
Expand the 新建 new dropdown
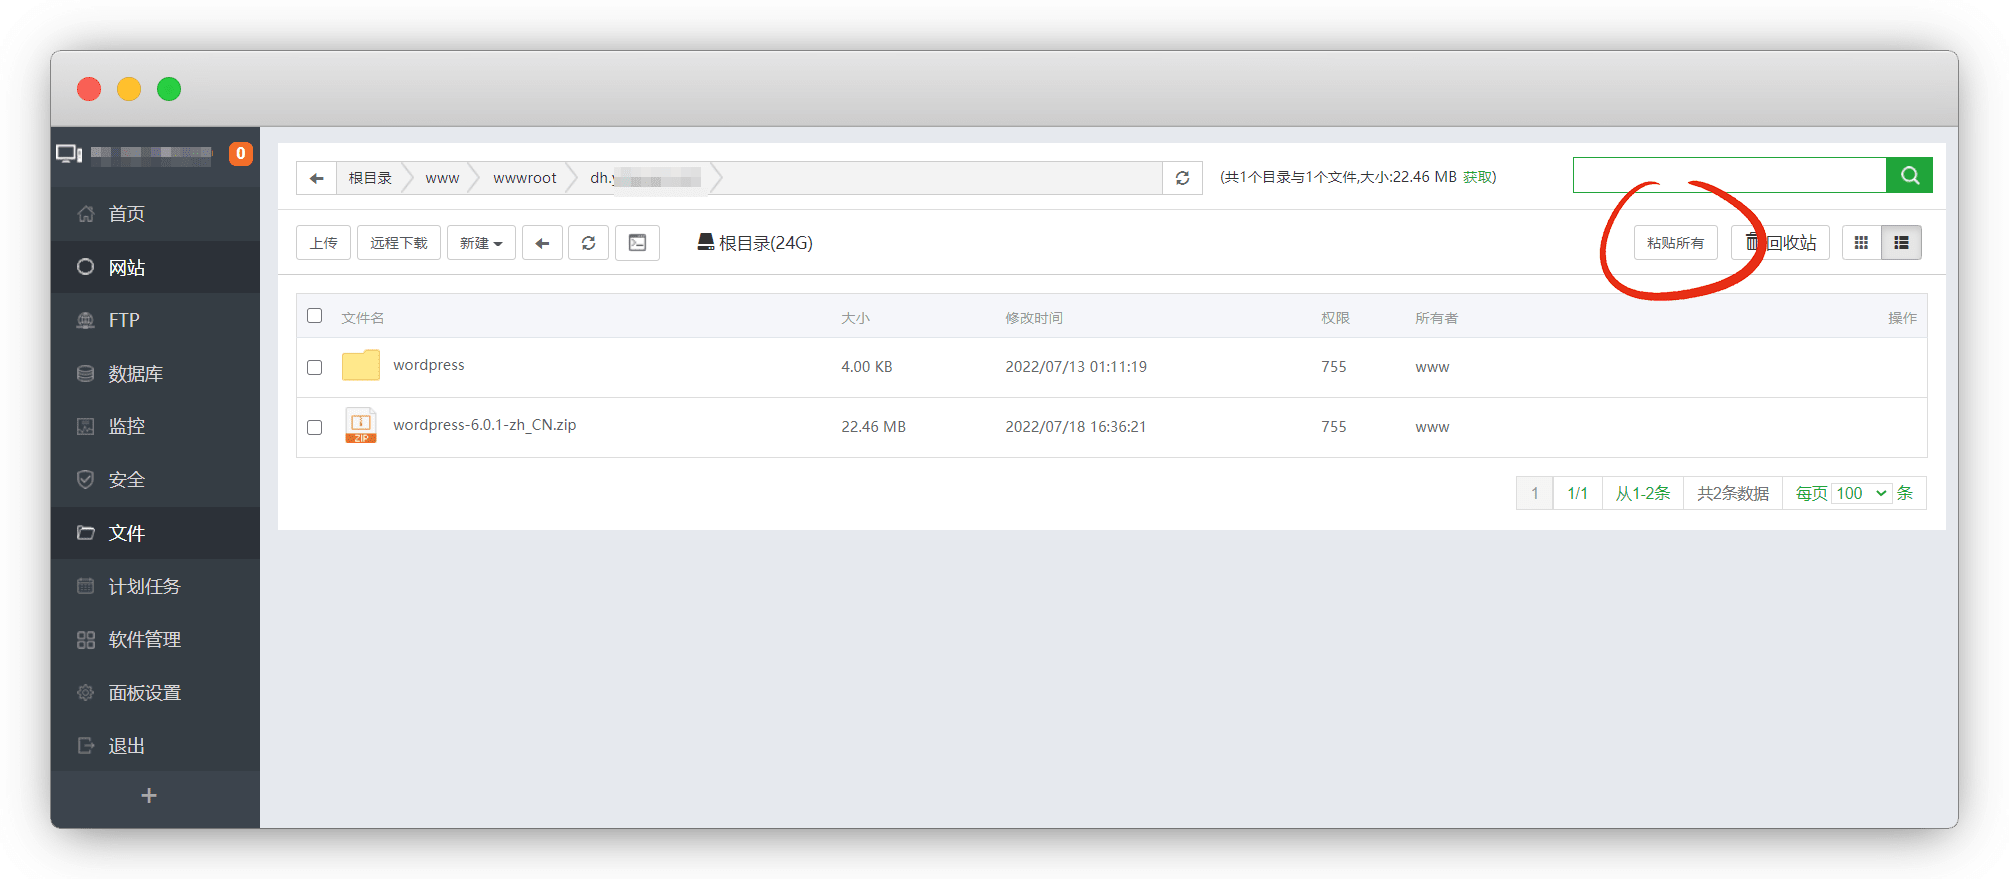tap(481, 243)
